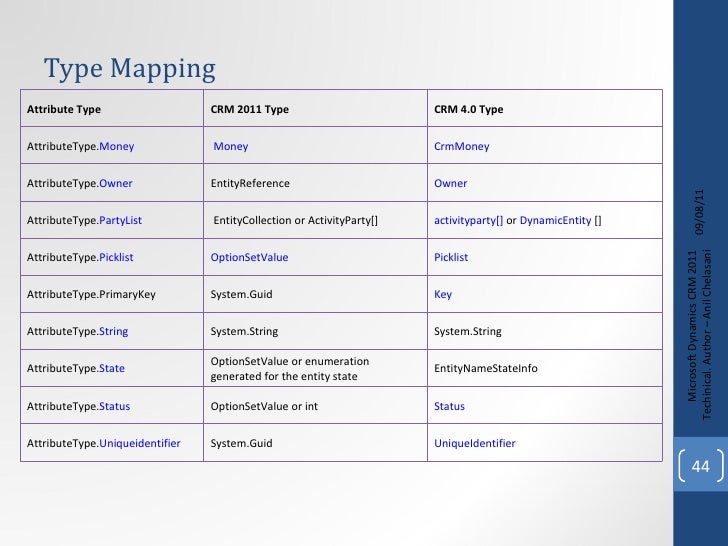Open the DynamicEntity link
This screenshot has width=728, height=546.
click(555, 220)
